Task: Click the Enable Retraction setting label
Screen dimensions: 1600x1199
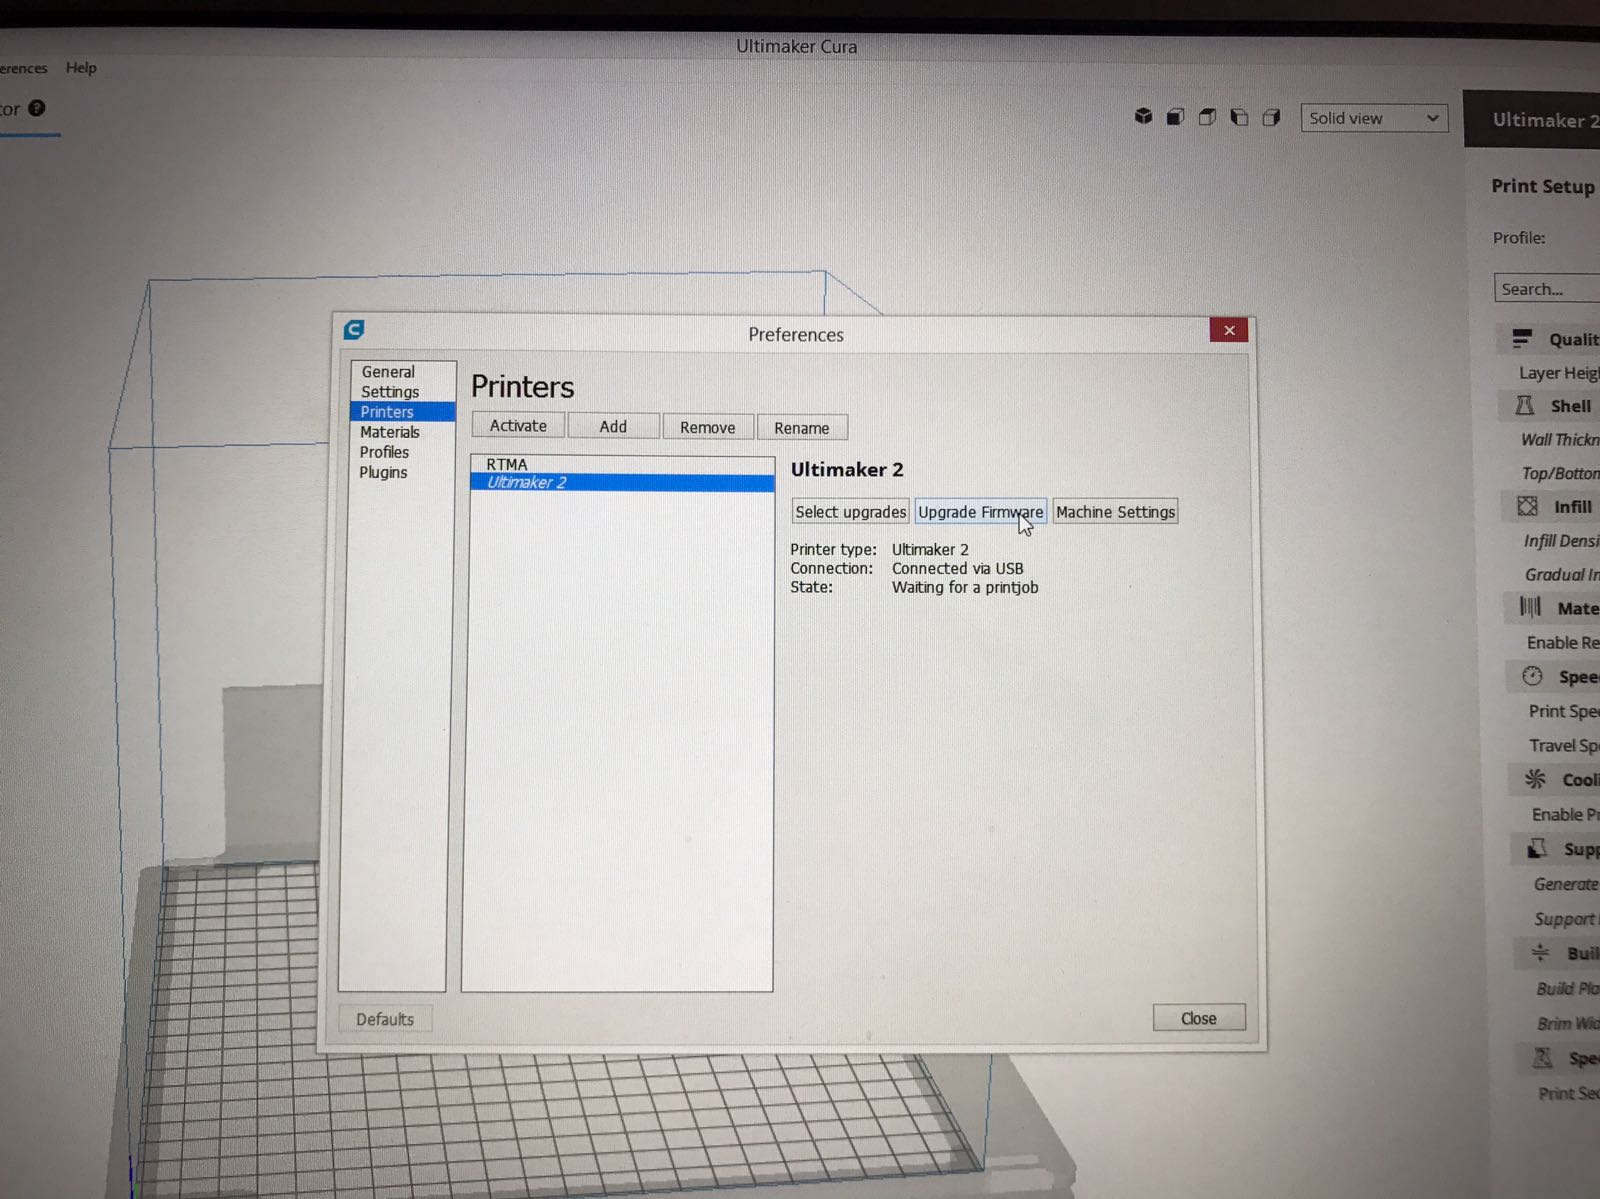Action: (1563, 642)
